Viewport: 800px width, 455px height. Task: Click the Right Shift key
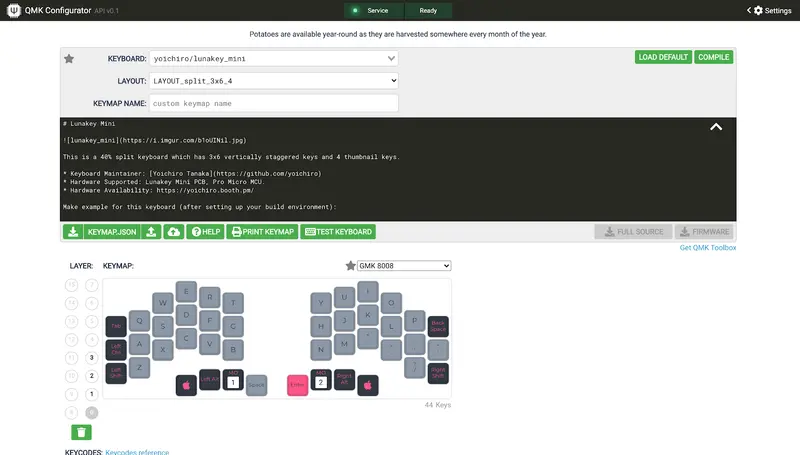click(x=438, y=373)
